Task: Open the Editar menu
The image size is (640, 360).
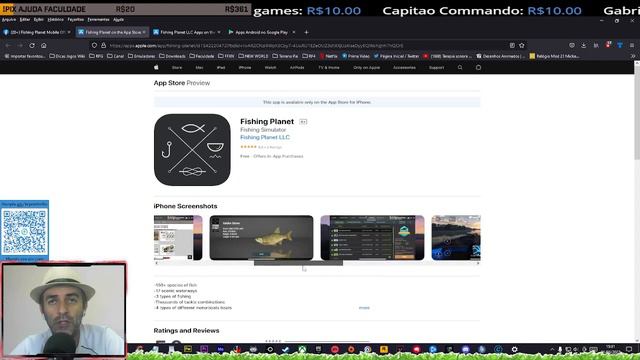Action: [x=25, y=20]
